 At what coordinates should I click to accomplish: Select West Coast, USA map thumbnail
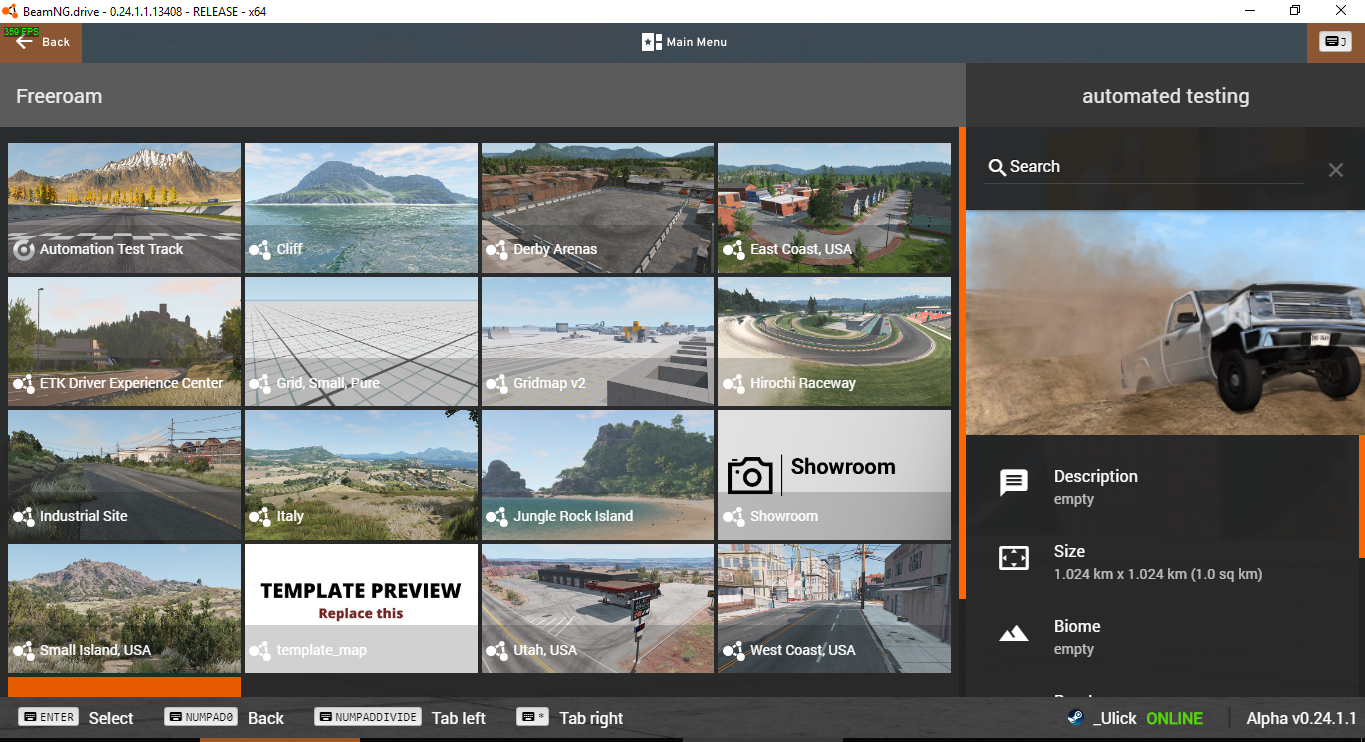click(x=834, y=608)
